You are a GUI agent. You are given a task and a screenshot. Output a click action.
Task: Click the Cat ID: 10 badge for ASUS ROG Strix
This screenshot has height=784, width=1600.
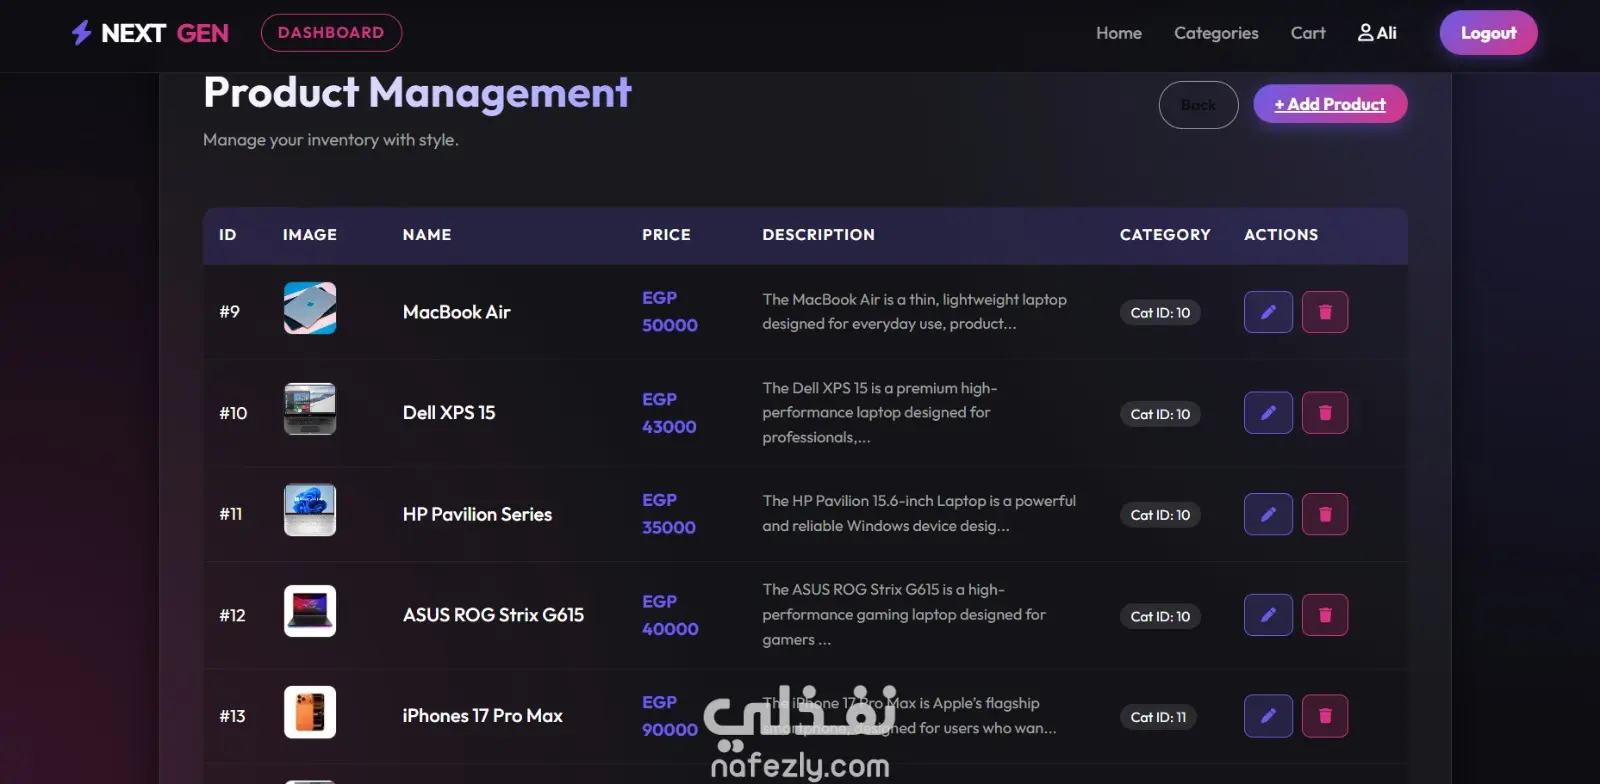click(x=1160, y=616)
